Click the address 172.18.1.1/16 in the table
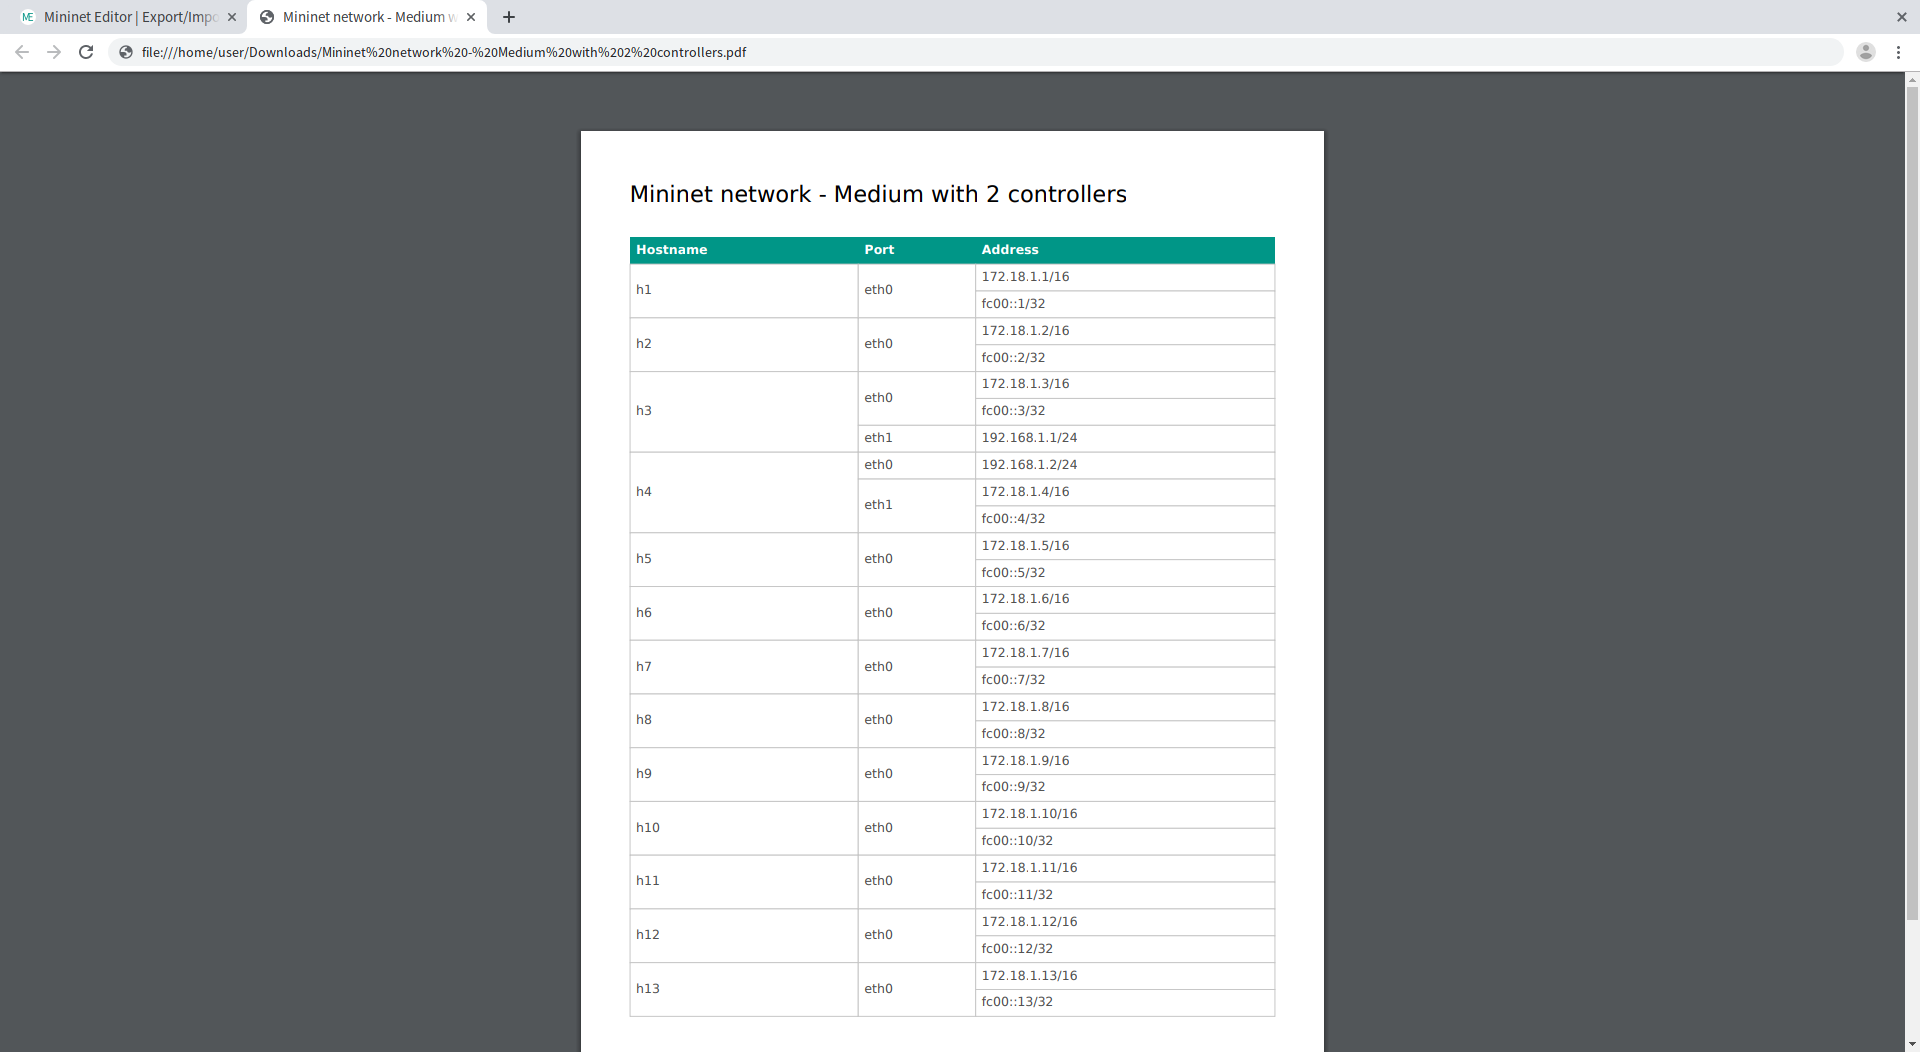This screenshot has width=1920, height=1052. 1025,276
